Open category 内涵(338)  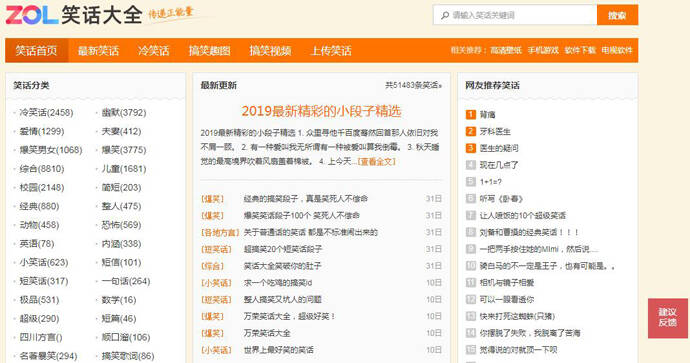click(x=121, y=244)
